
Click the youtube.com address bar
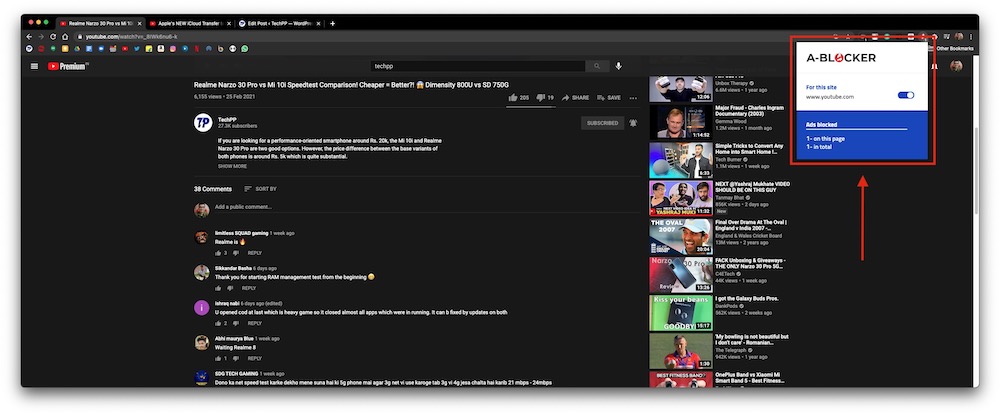click(446, 36)
